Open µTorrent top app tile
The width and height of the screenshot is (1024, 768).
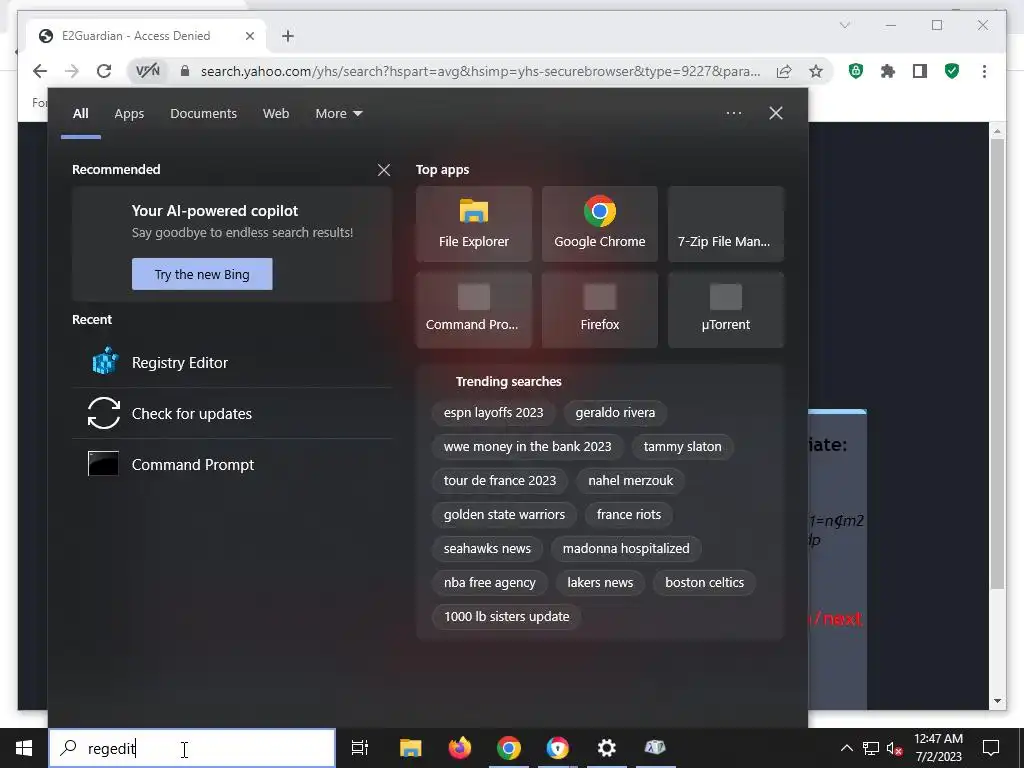[x=726, y=310]
